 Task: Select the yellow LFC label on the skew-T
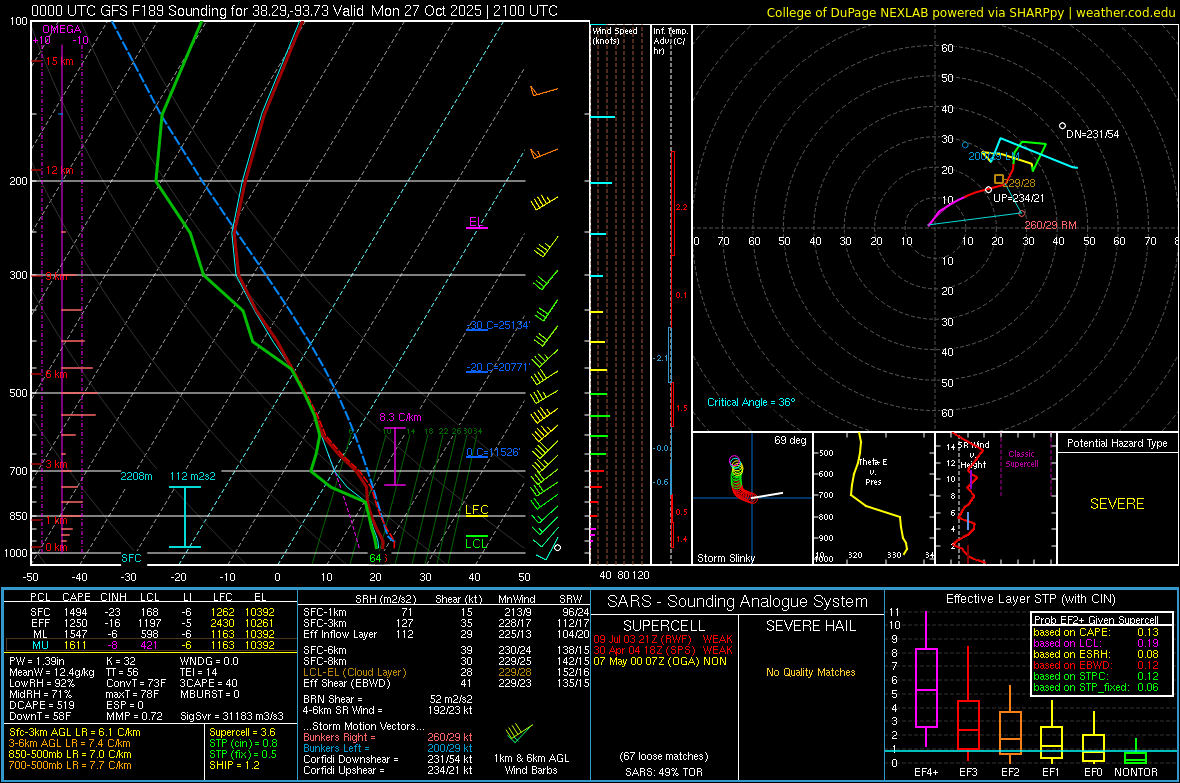click(x=476, y=510)
